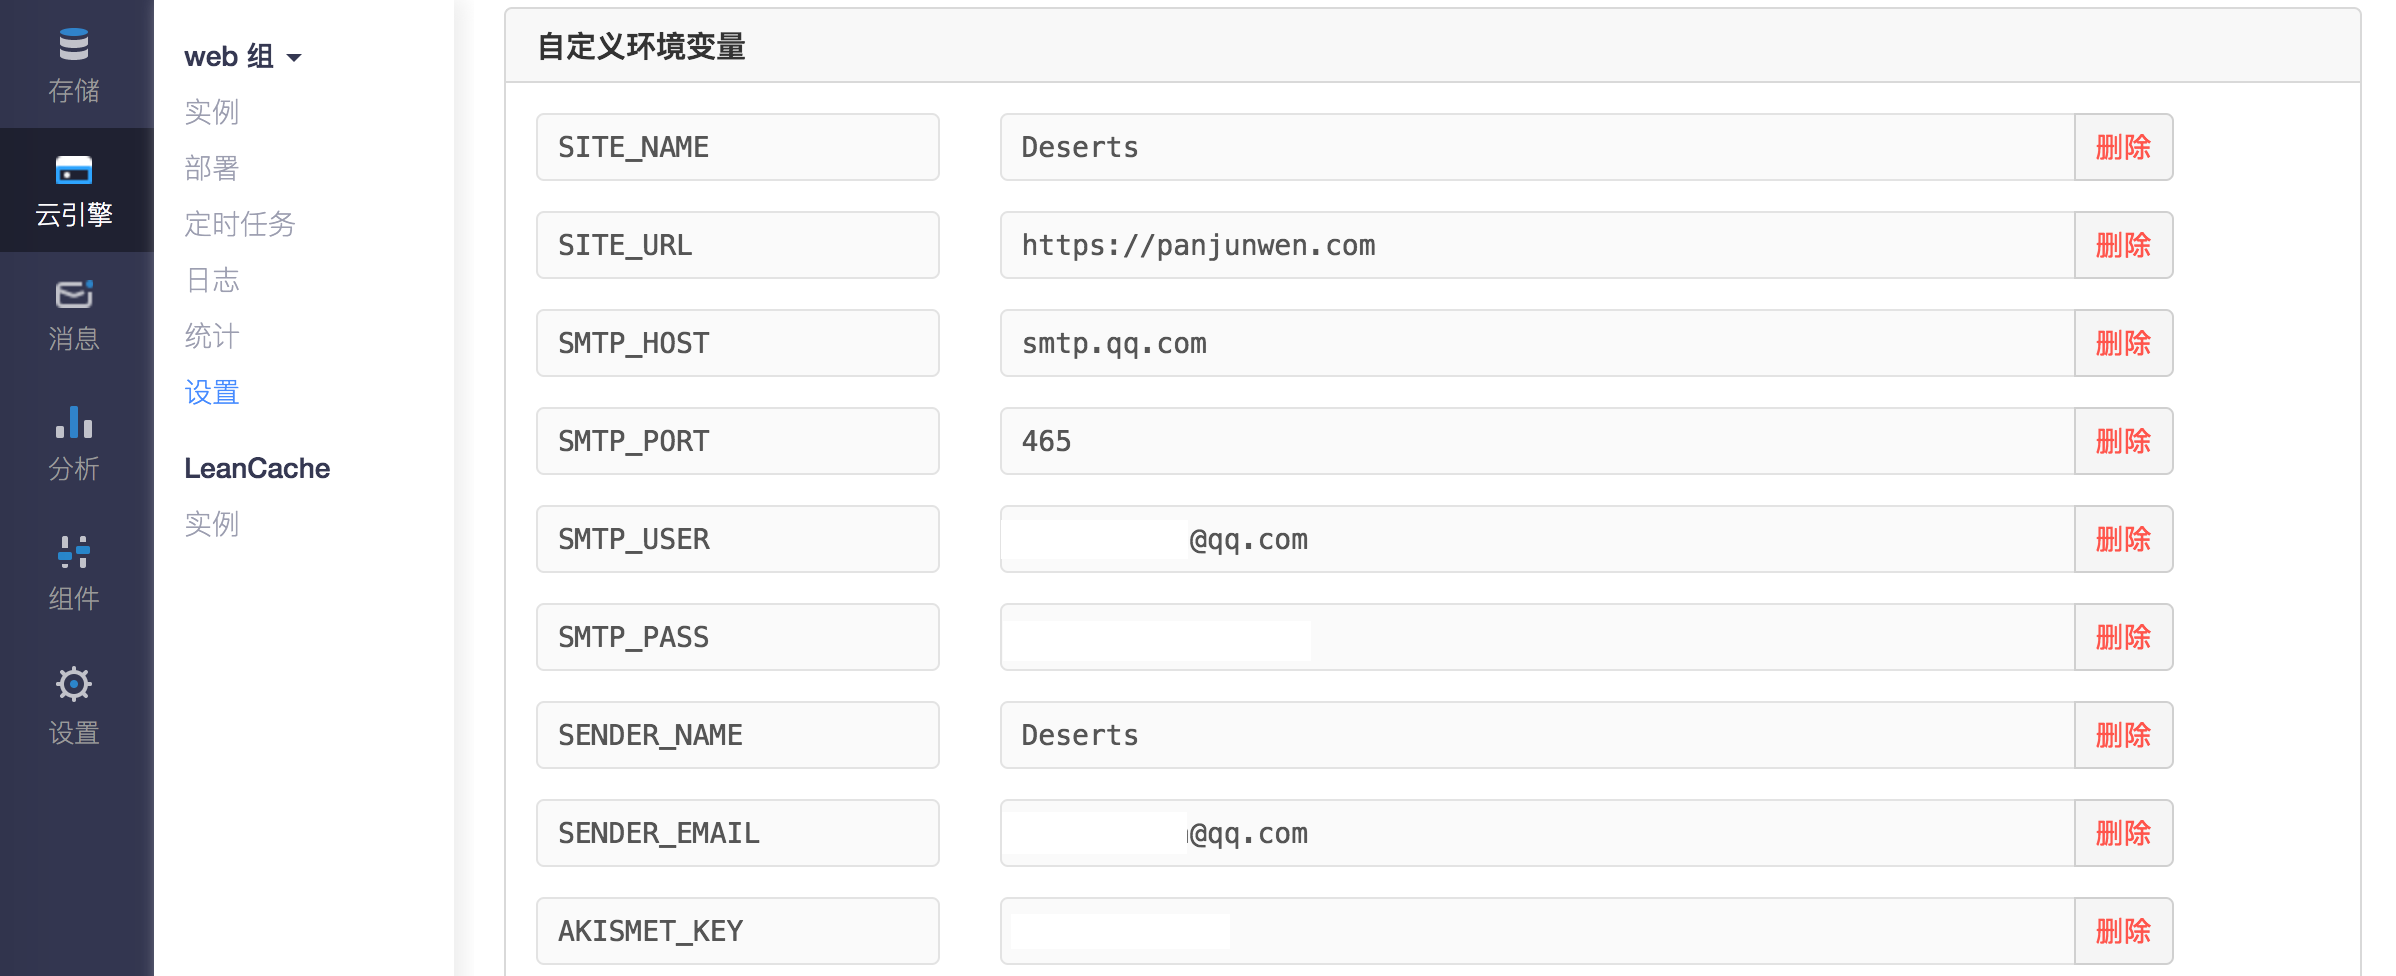2396x976 pixels.
Task: Open the 设置 gear icon in sidebar
Action: point(74,685)
